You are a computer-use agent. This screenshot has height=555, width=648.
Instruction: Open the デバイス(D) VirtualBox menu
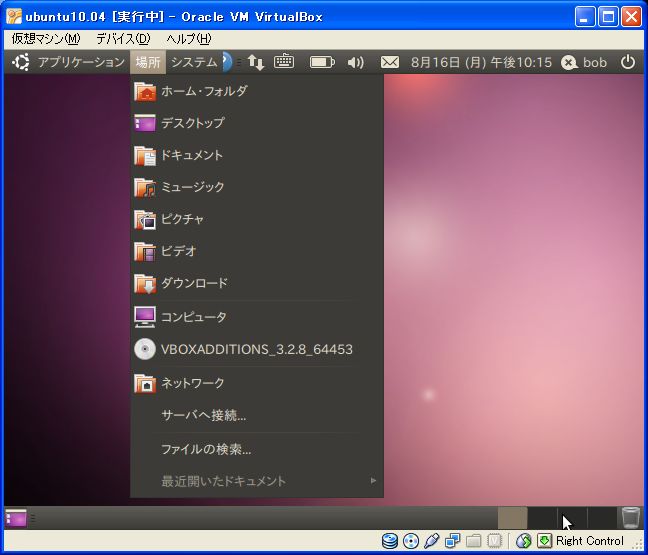(x=123, y=39)
